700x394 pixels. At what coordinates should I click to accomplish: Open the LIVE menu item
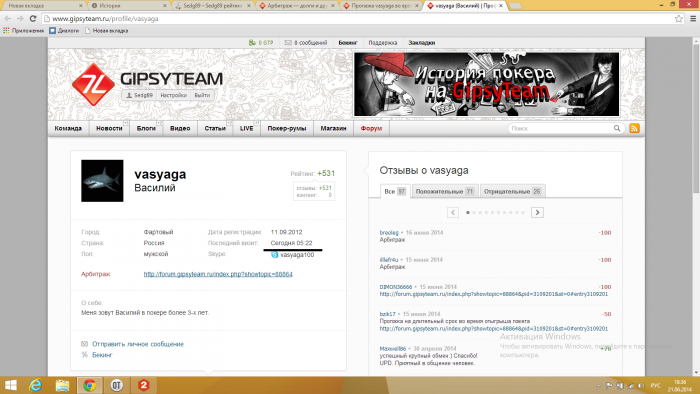coord(246,129)
